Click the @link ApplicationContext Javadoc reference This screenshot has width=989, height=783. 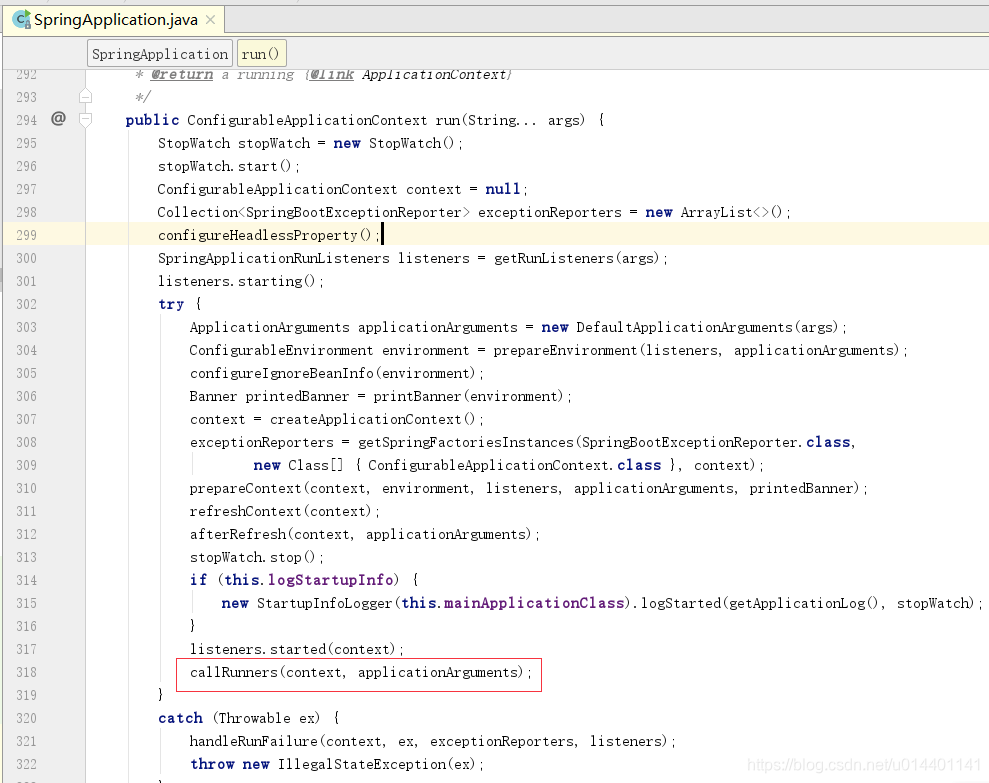tap(409, 74)
